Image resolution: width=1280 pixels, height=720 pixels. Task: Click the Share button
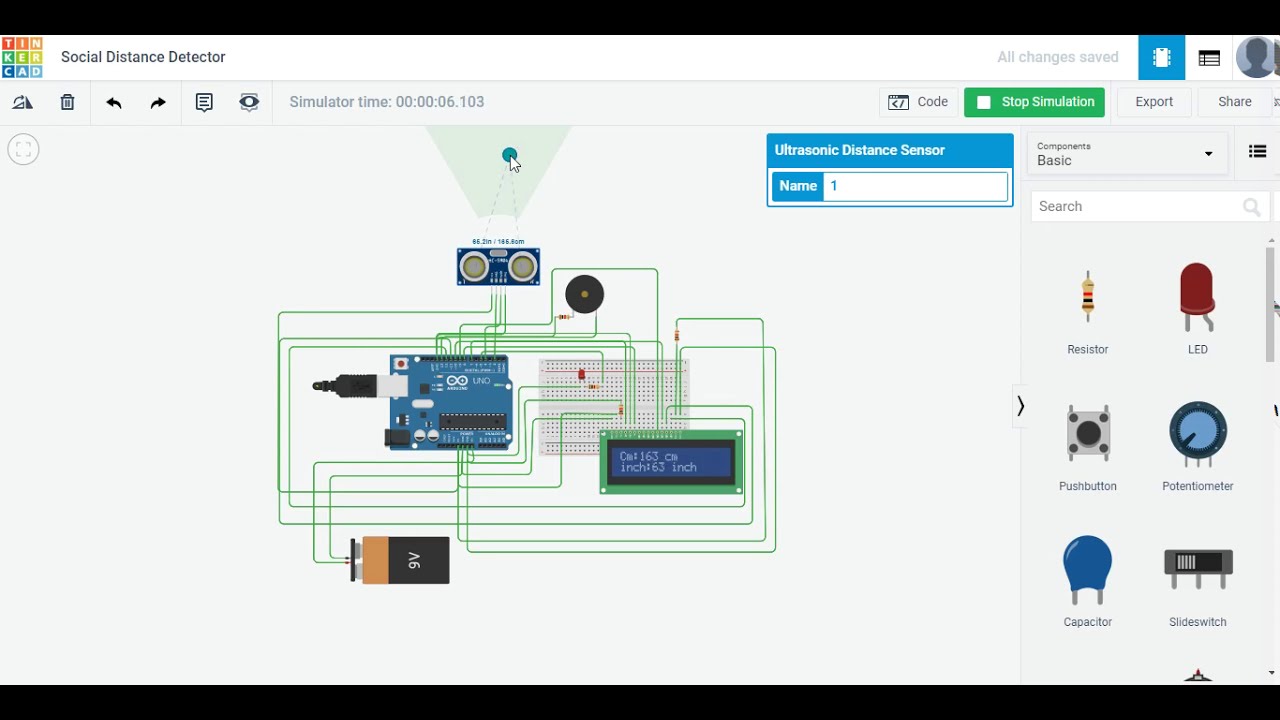(x=1235, y=102)
